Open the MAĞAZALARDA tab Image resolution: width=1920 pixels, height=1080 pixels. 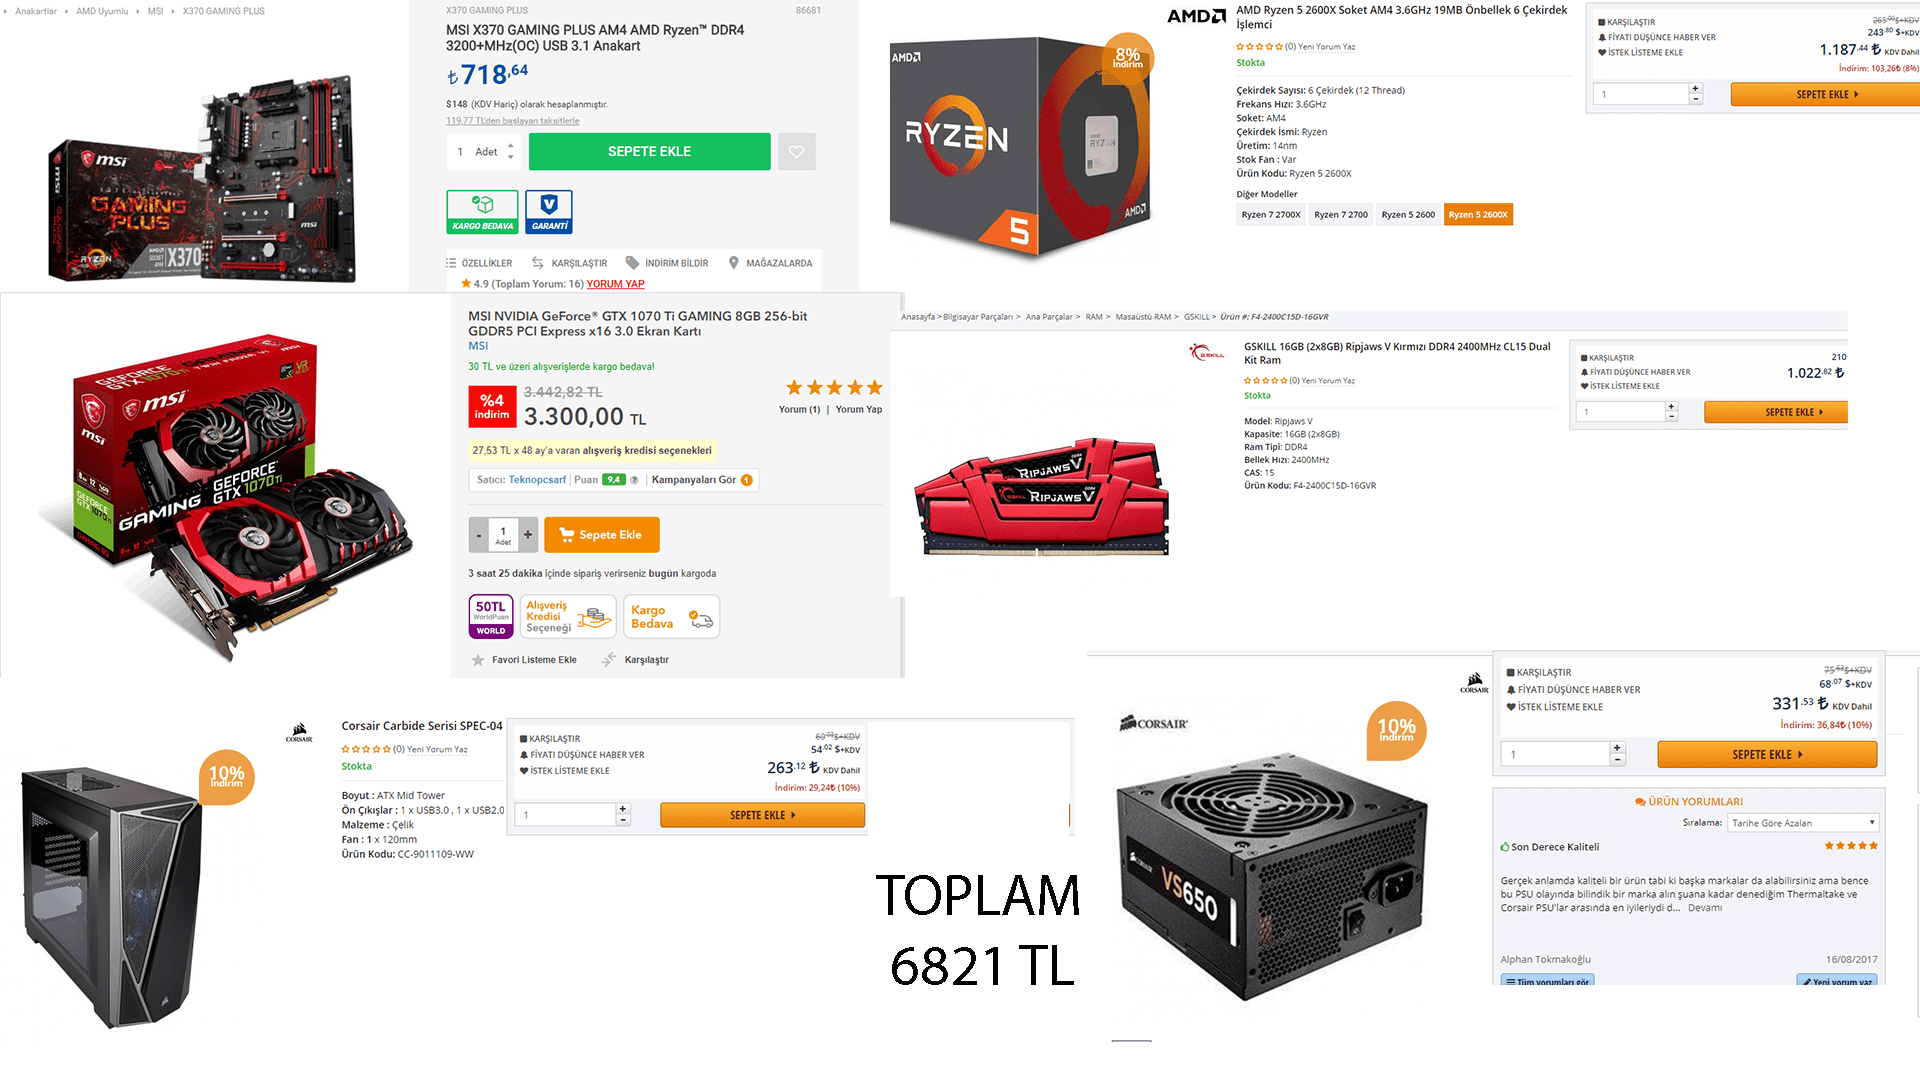pos(770,263)
